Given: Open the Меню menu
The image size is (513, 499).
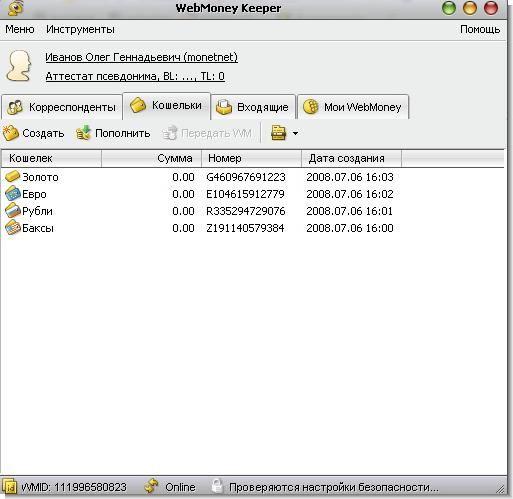Looking at the screenshot, I should click(x=20, y=29).
